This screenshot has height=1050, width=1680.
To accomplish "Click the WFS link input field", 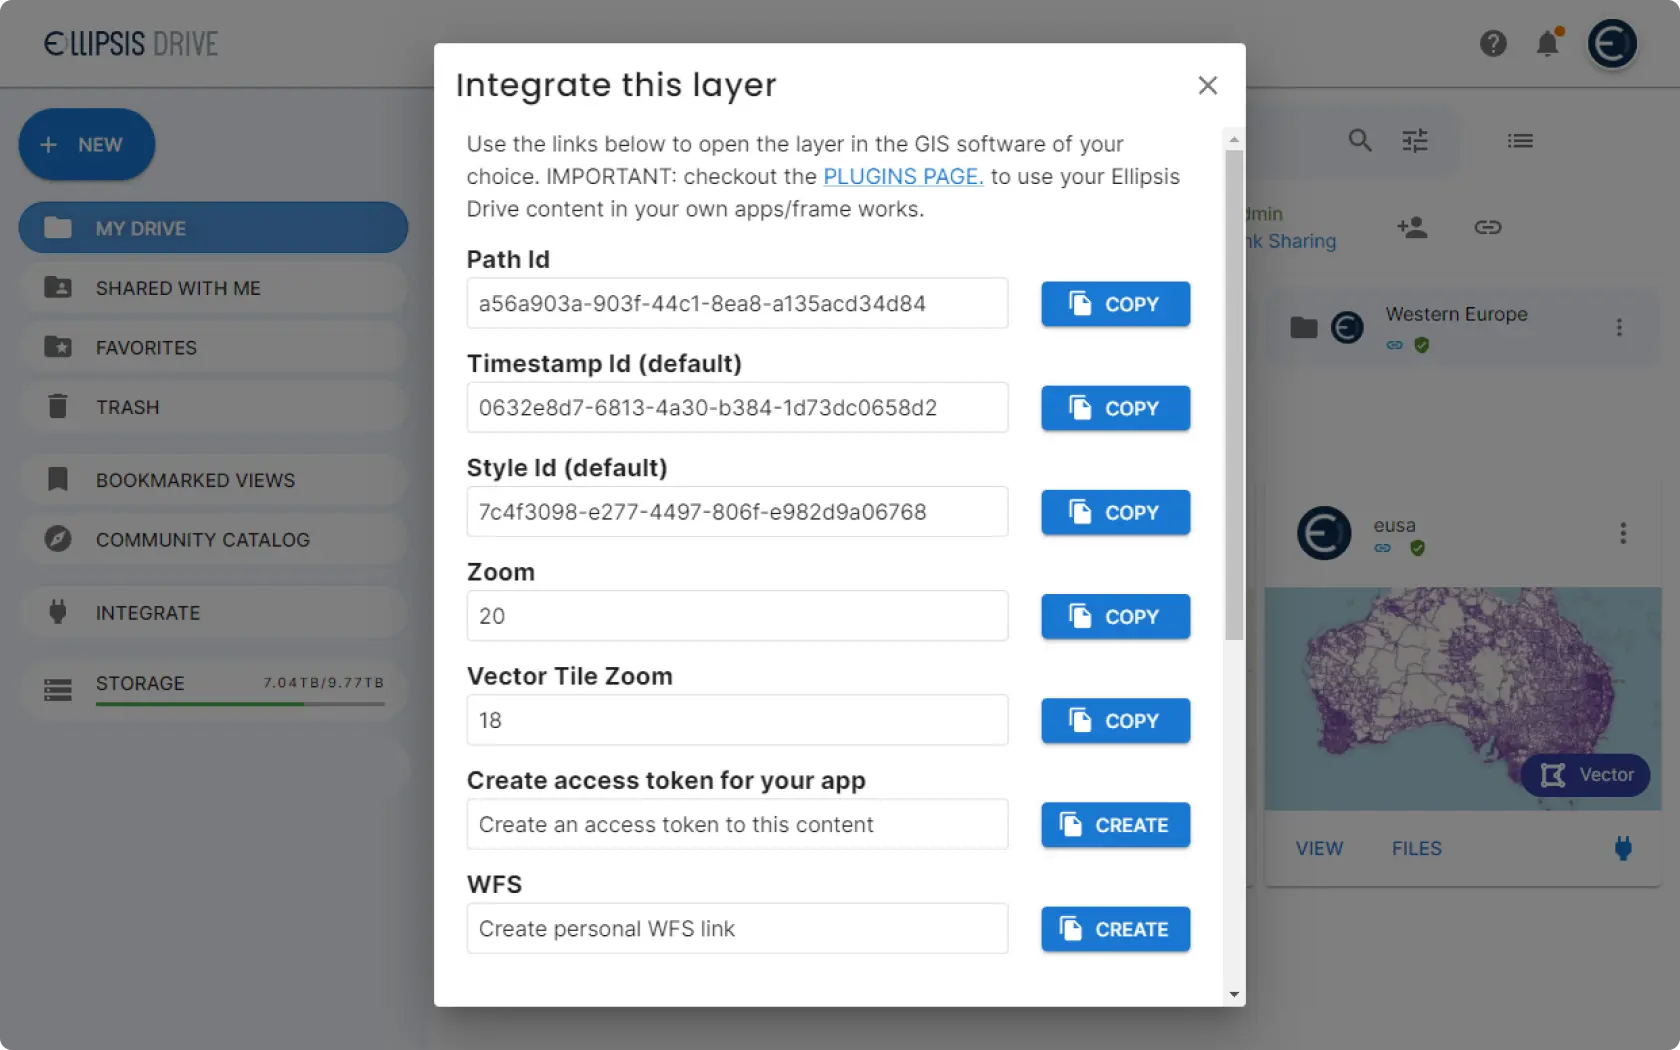I will pos(737,929).
